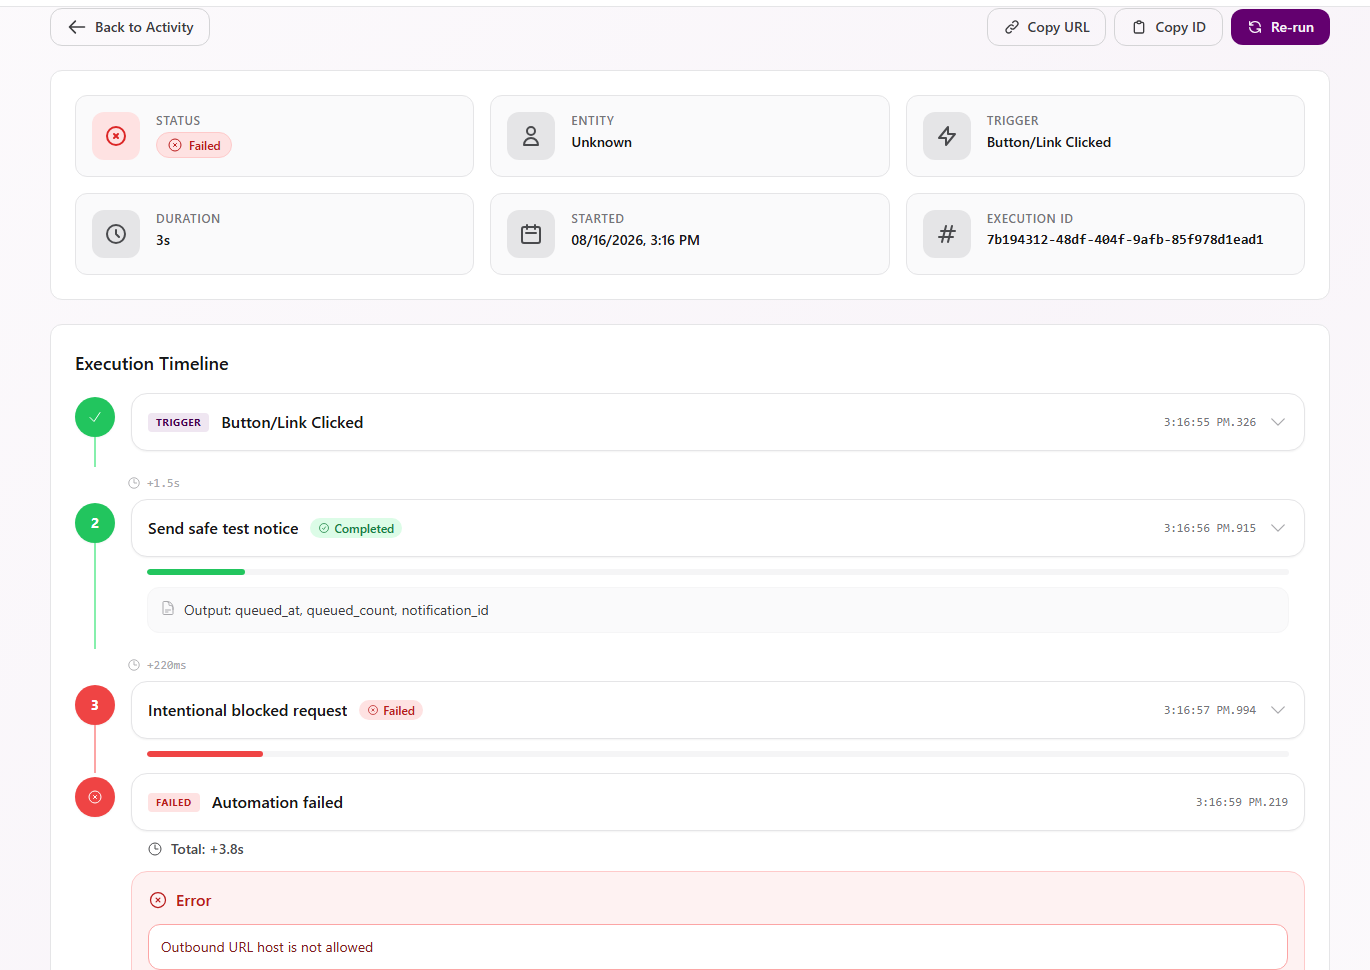Click the red failed end timeline marker
The width and height of the screenshot is (1370, 970).
point(95,797)
